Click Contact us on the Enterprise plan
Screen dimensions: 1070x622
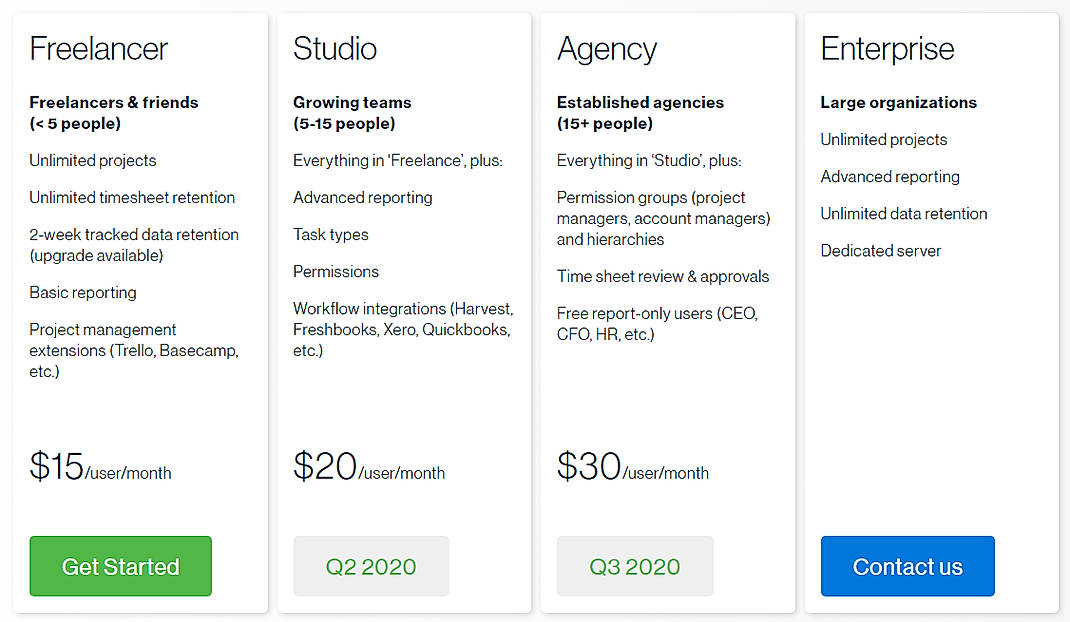tap(907, 566)
